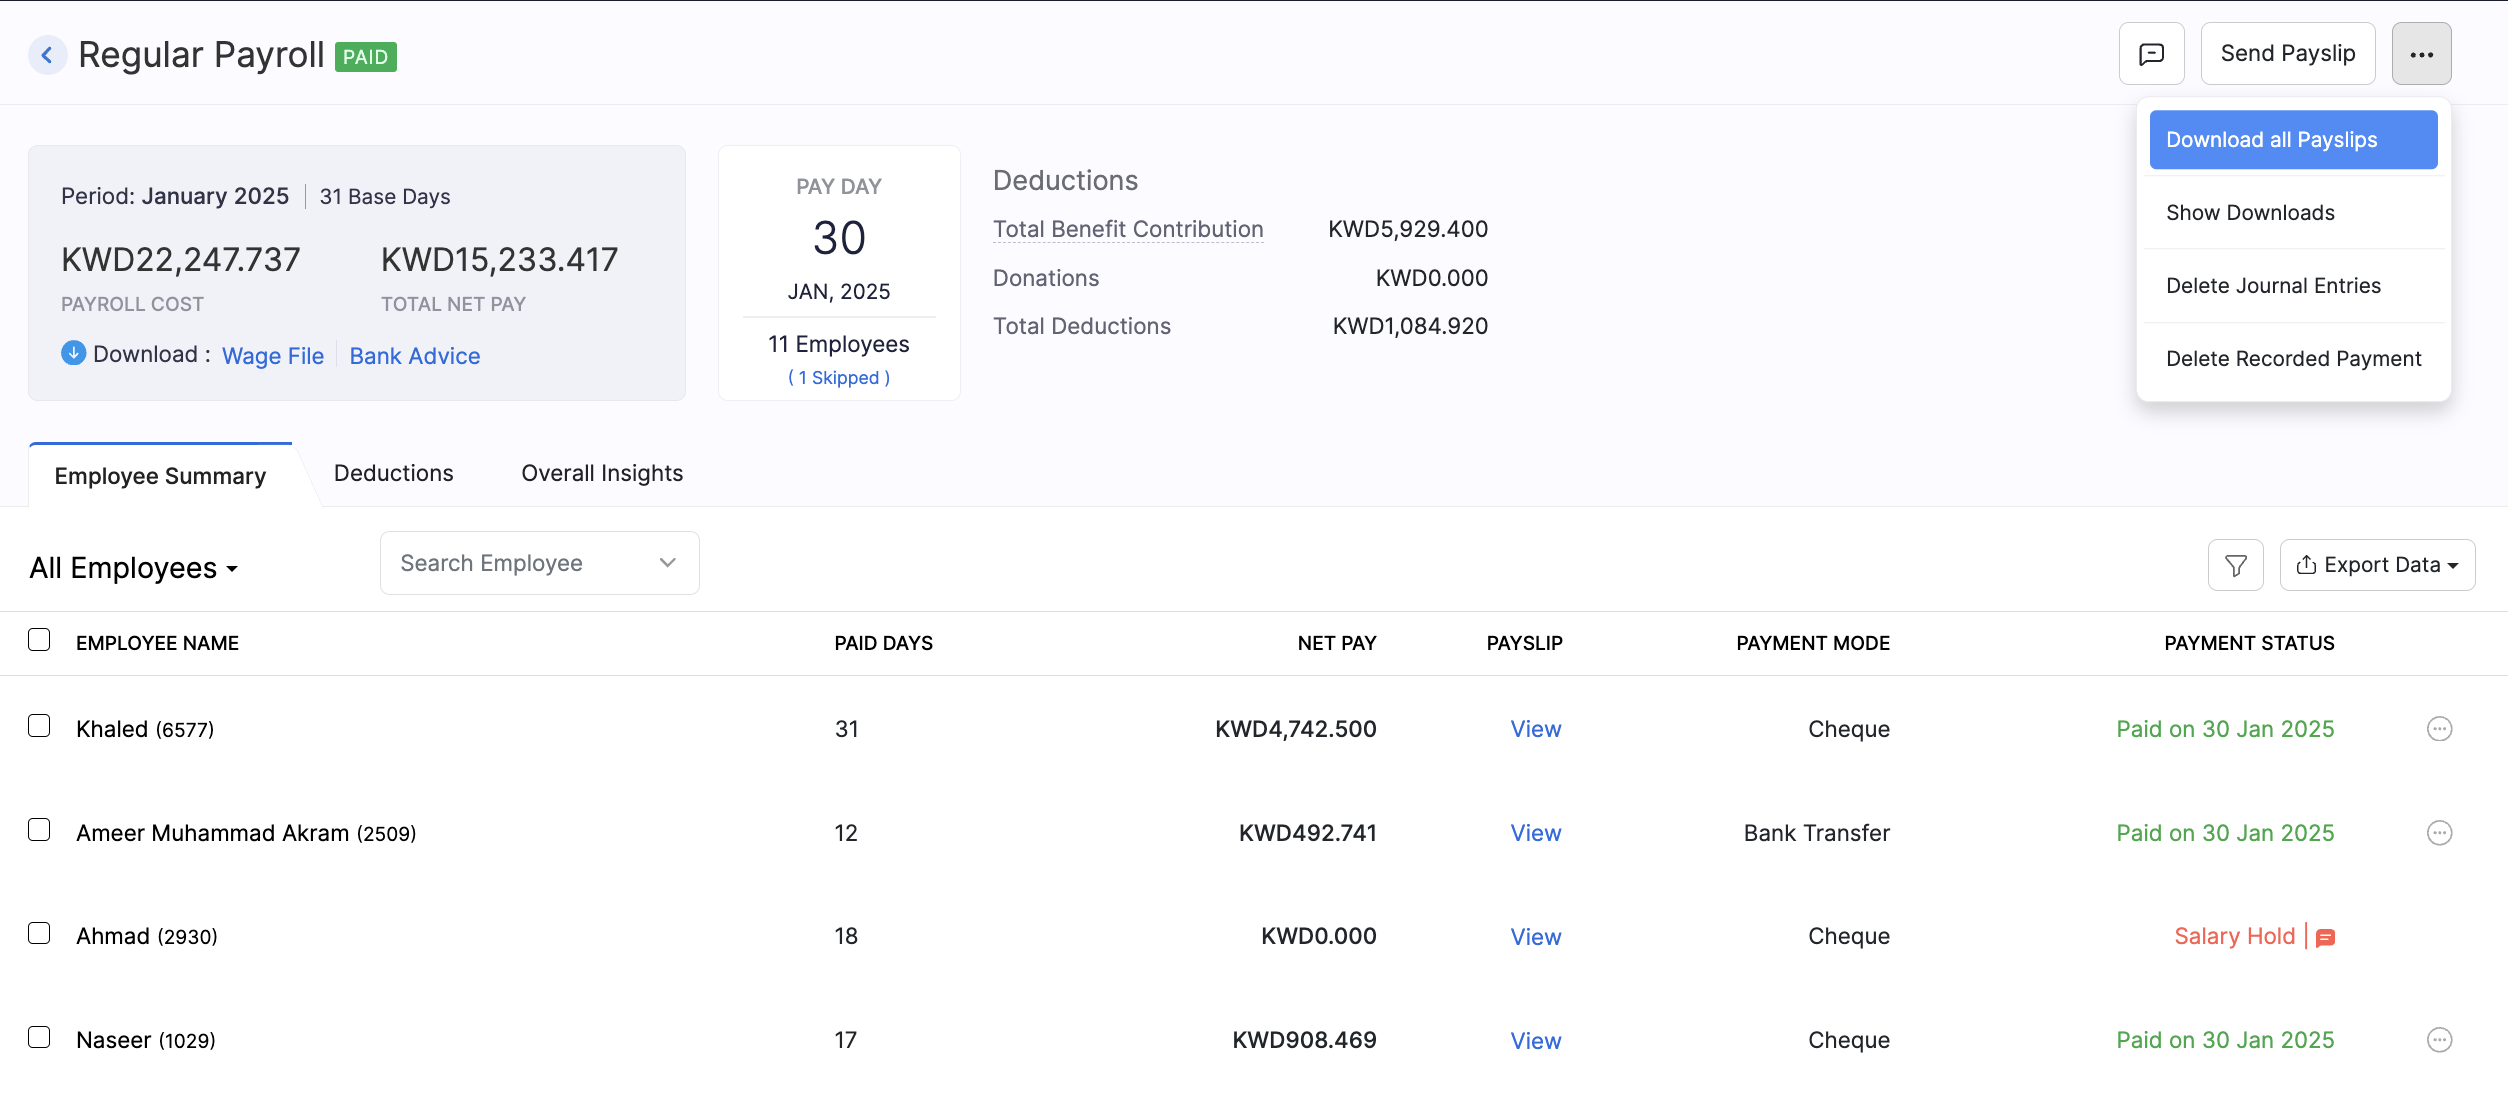
Task: Expand the All Employees dropdown
Action: tap(134, 568)
